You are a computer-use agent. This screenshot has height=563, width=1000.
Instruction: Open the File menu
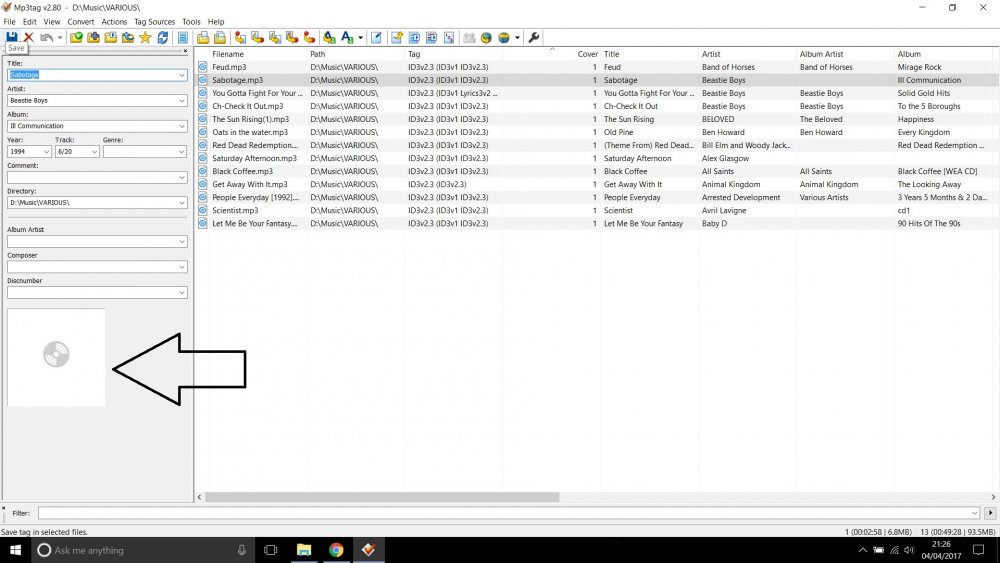(10, 22)
